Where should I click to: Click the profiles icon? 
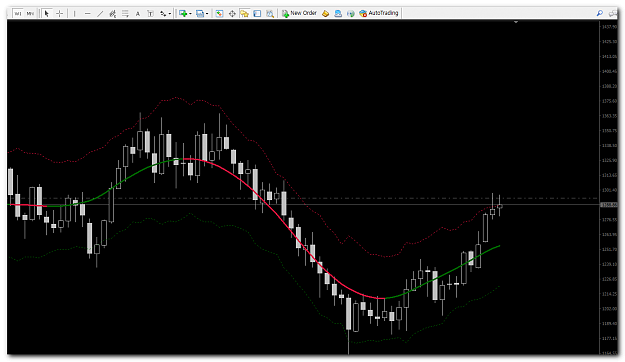[200, 14]
